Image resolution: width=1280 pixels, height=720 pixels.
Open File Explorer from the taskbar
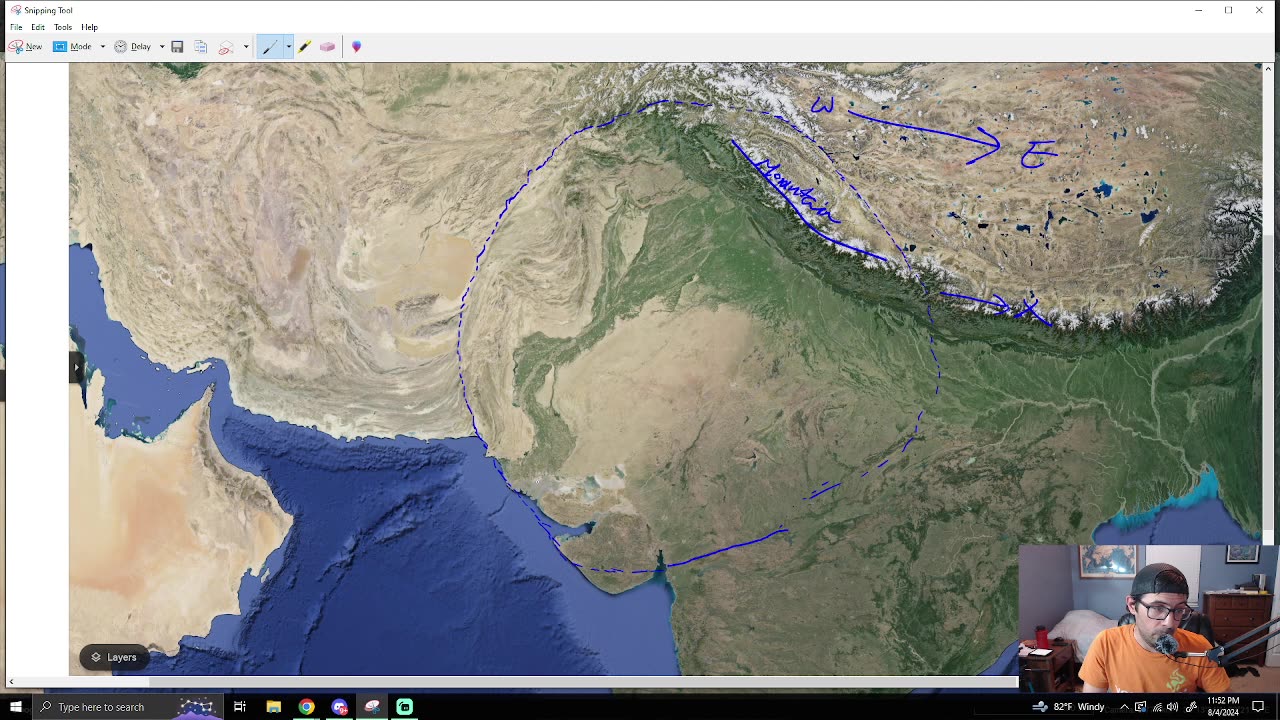(x=273, y=707)
